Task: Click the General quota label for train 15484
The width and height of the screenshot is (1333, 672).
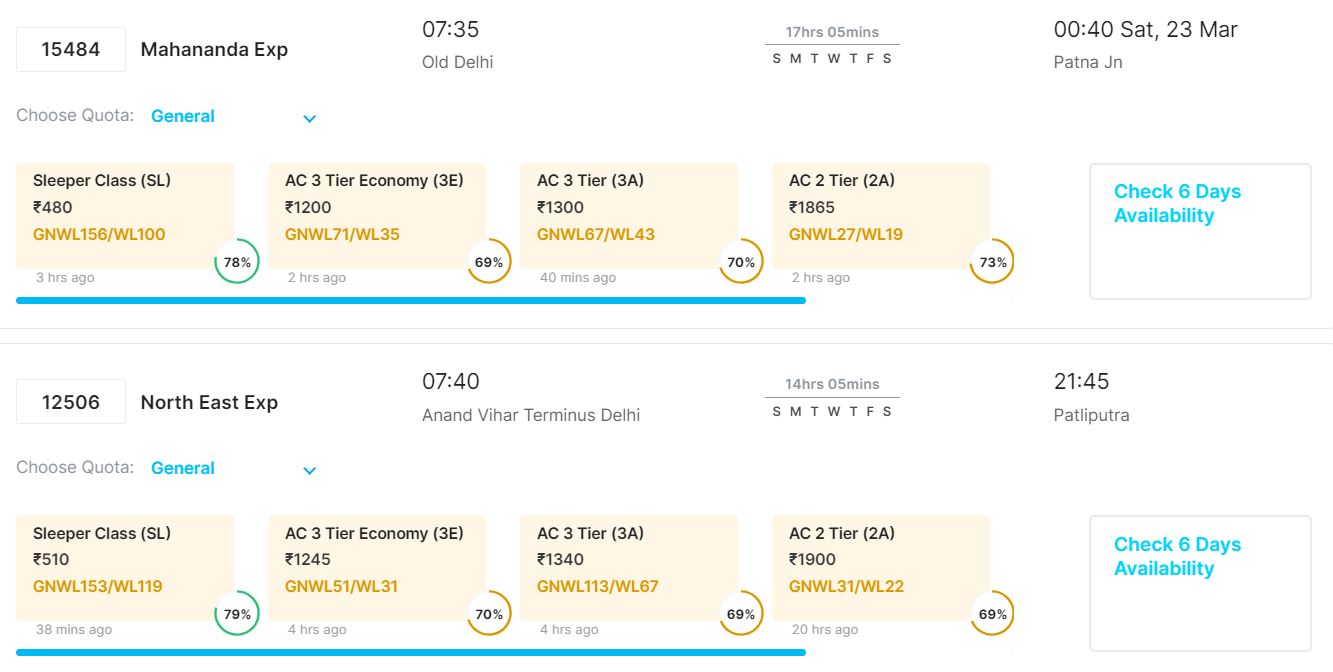Action: 183,116
